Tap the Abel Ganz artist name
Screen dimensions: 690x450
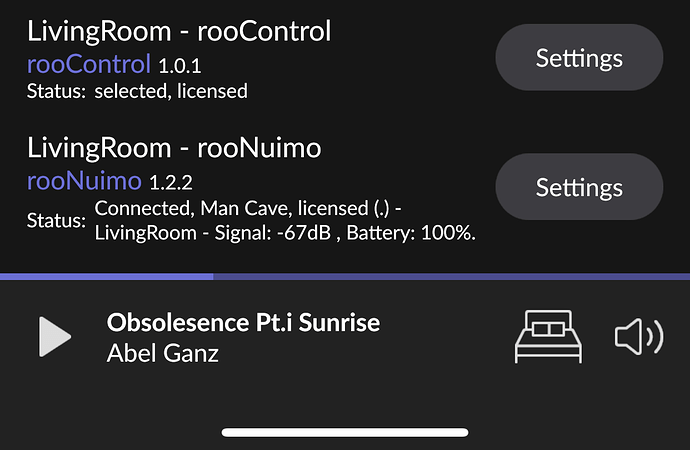[163, 353]
